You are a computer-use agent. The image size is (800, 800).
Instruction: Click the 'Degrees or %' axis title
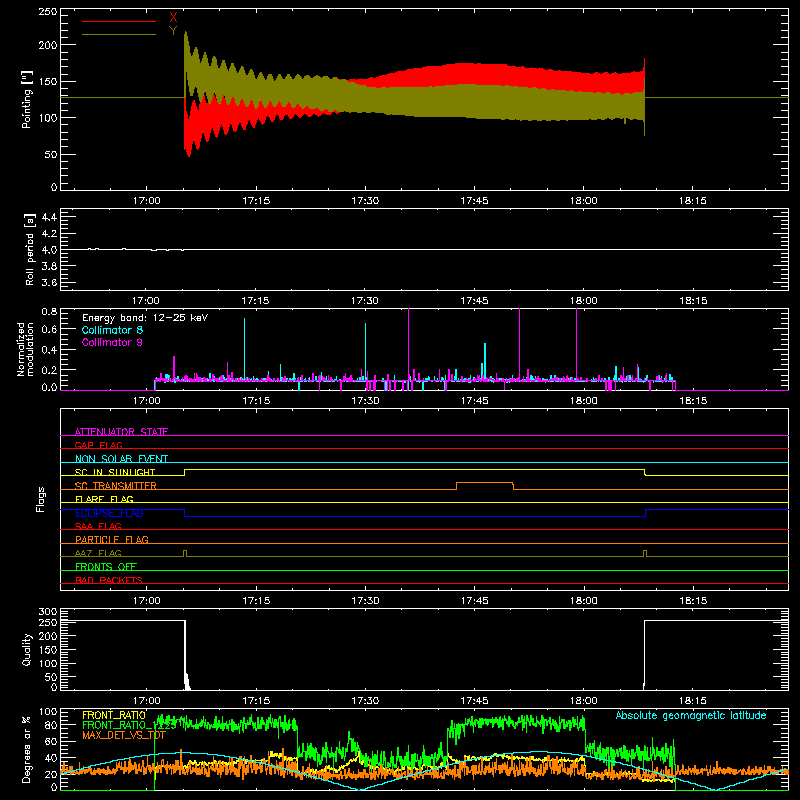(x=27, y=749)
